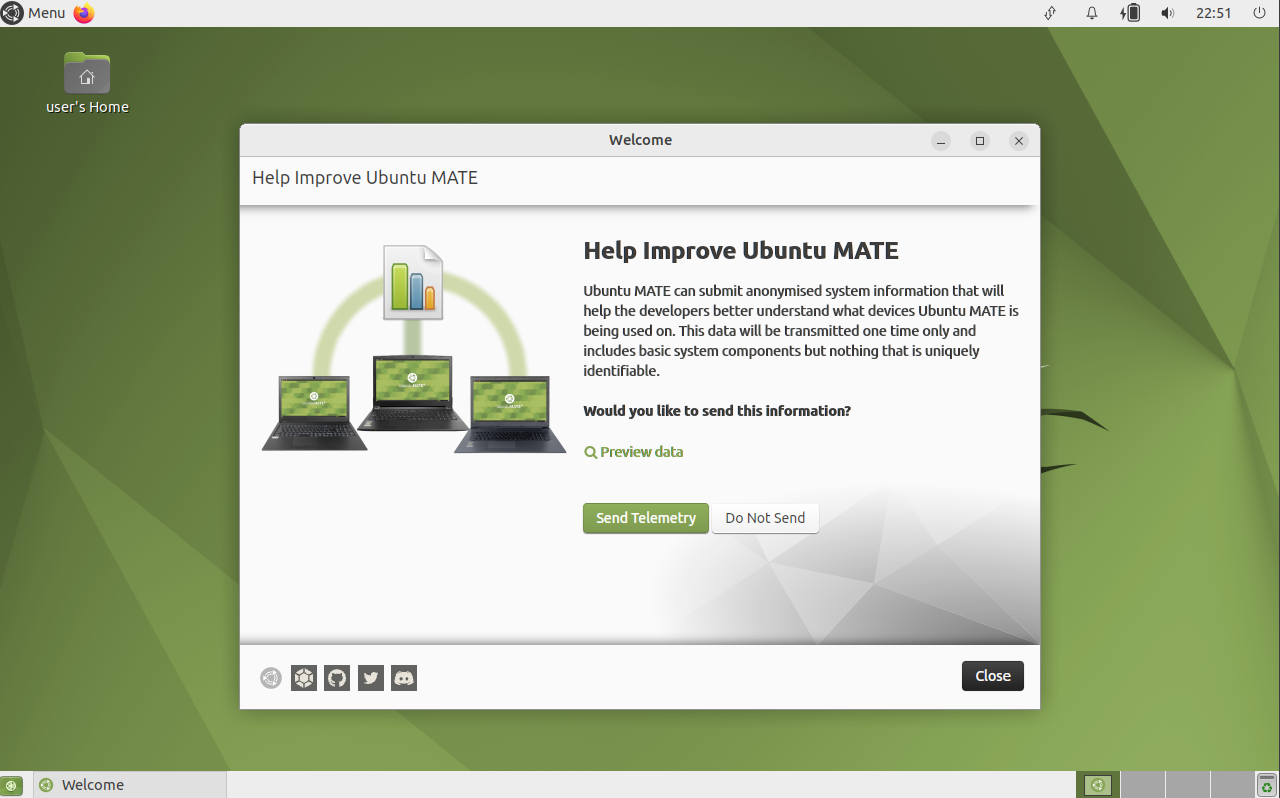This screenshot has width=1280, height=798.
Task: Close the Welcome dialog with Close button
Action: [x=993, y=676]
